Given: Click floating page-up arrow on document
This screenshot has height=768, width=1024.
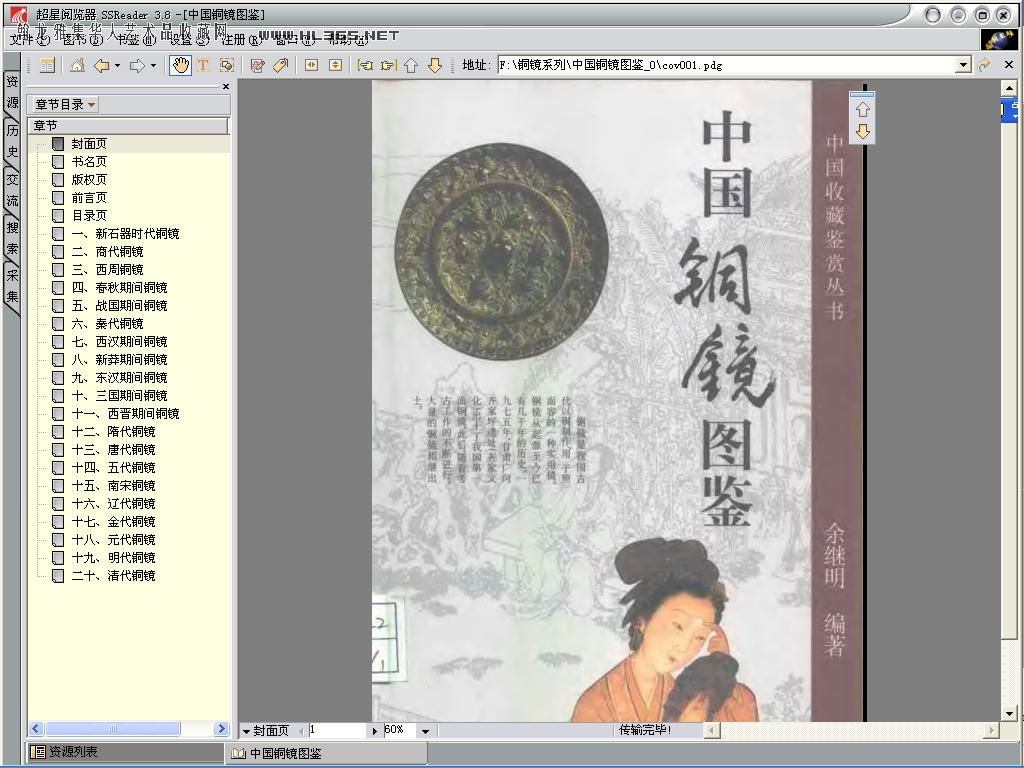Looking at the screenshot, I should click(x=862, y=110).
